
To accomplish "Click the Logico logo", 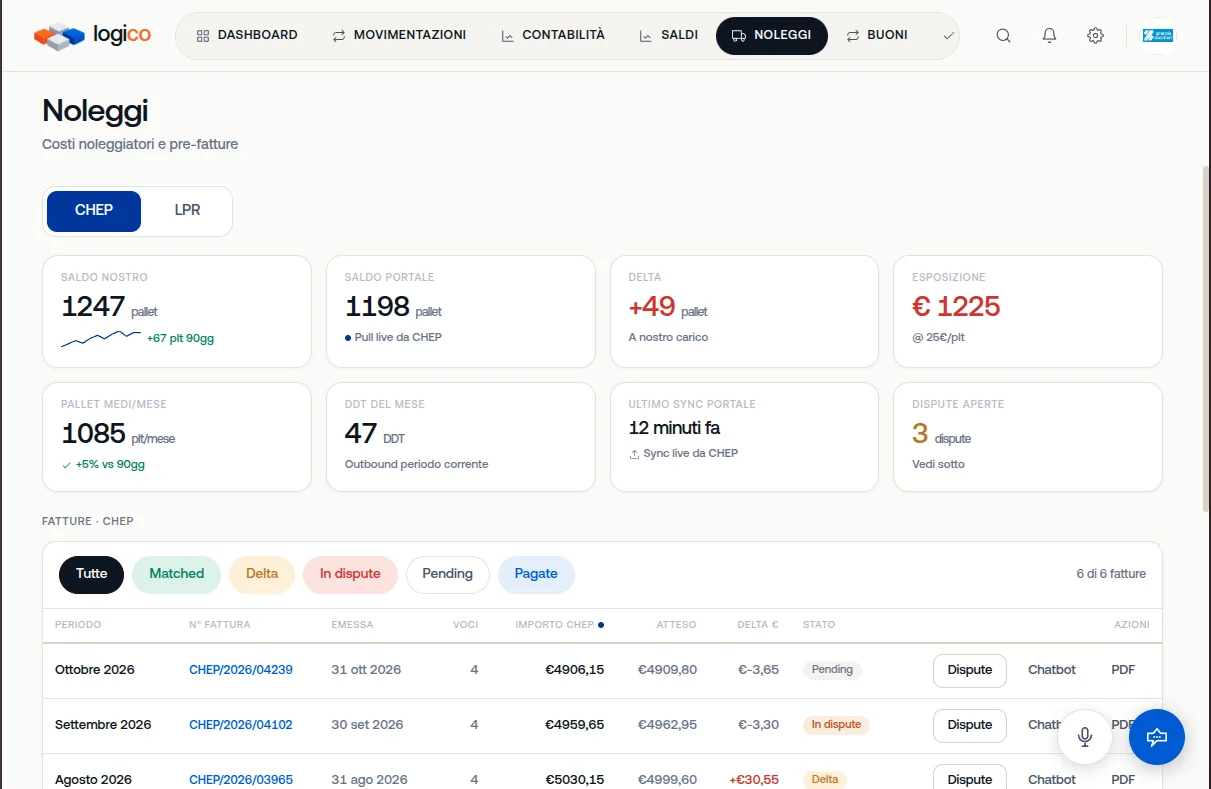I will (x=92, y=35).
